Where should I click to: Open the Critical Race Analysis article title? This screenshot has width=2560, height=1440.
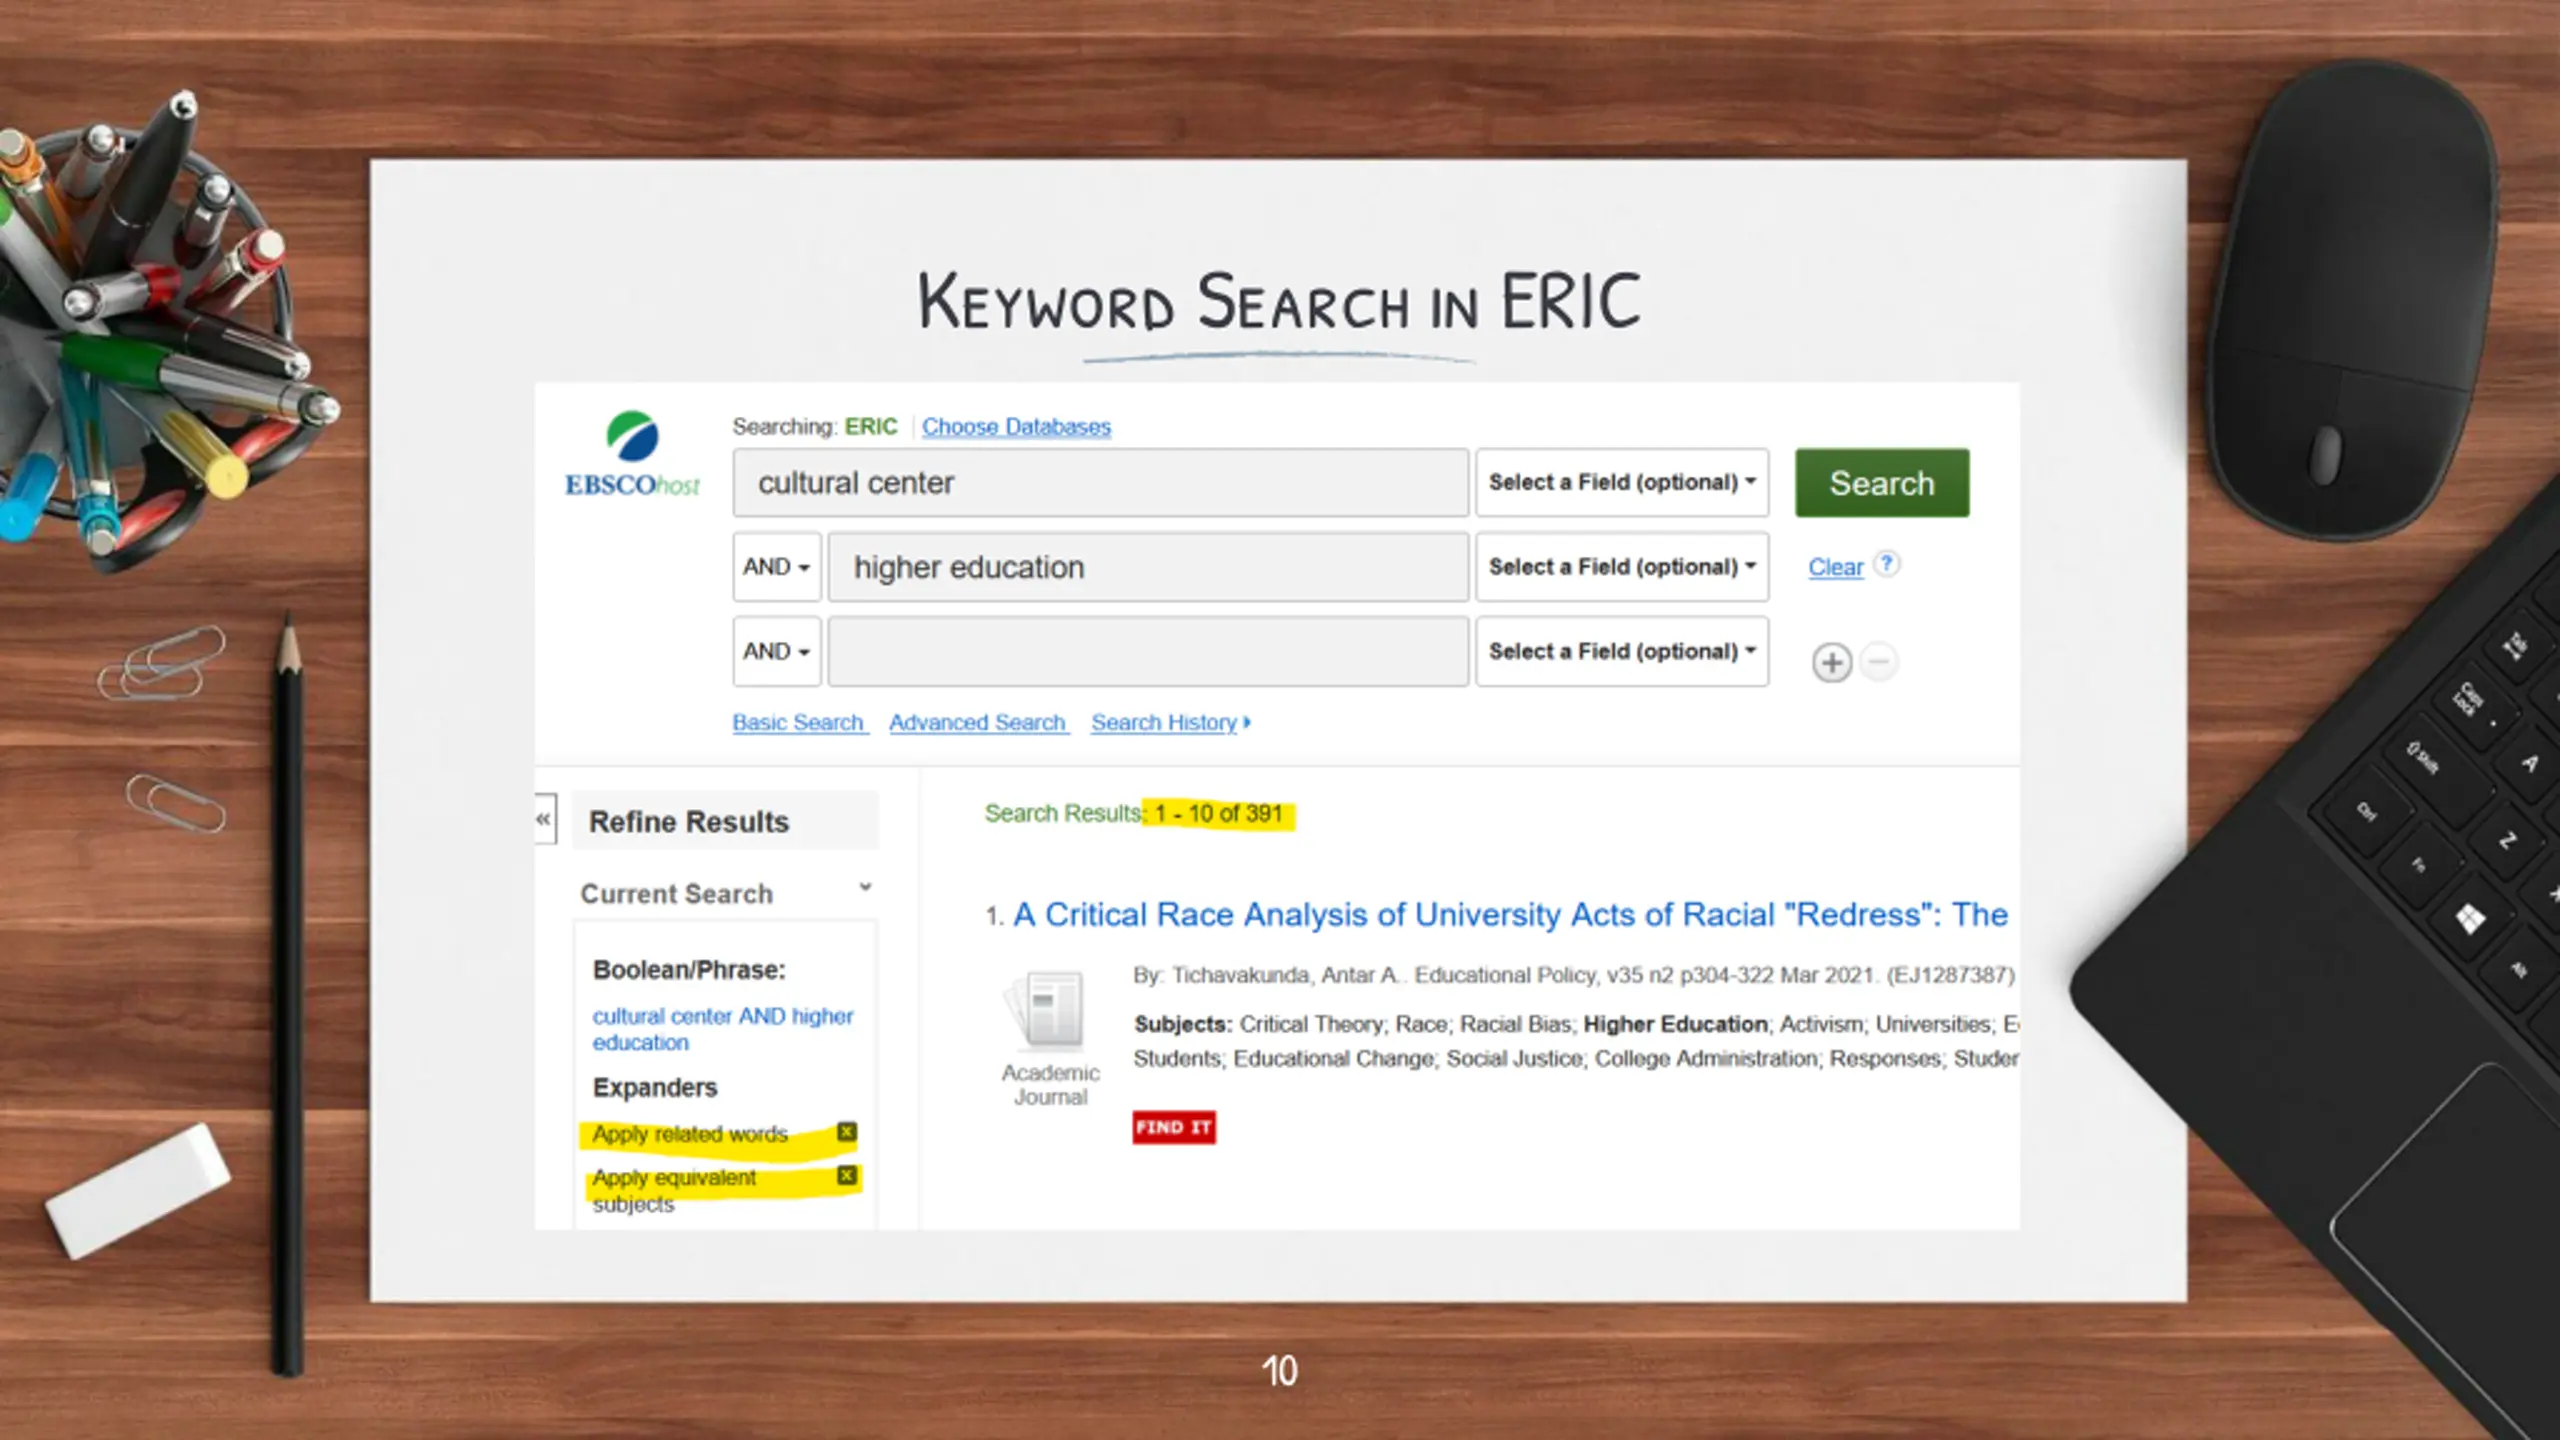pos(1510,914)
